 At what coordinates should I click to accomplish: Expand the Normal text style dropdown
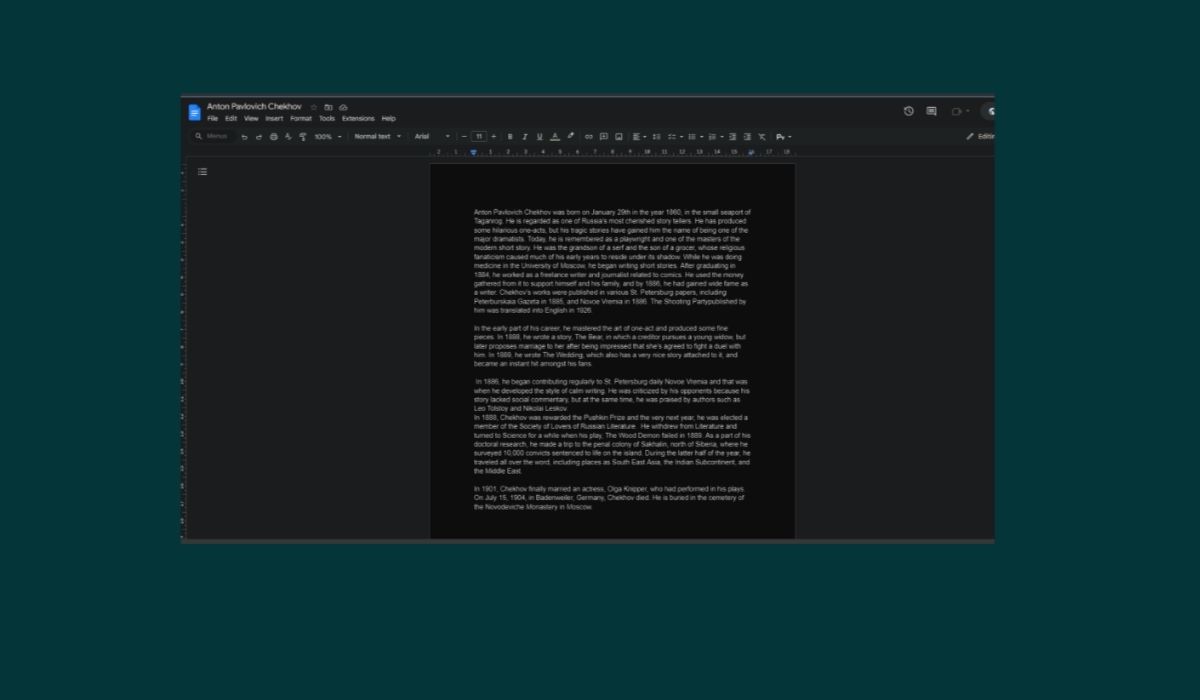pyautogui.click(x=377, y=137)
